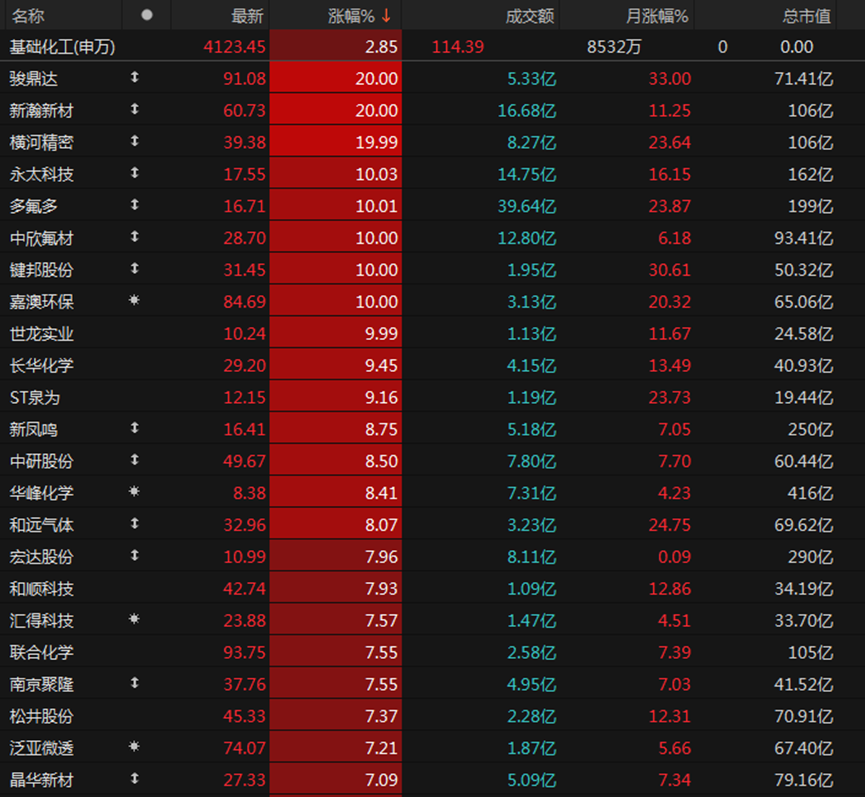
Task: Click arrow marker icon beside 宏达股份
Action: 134,555
